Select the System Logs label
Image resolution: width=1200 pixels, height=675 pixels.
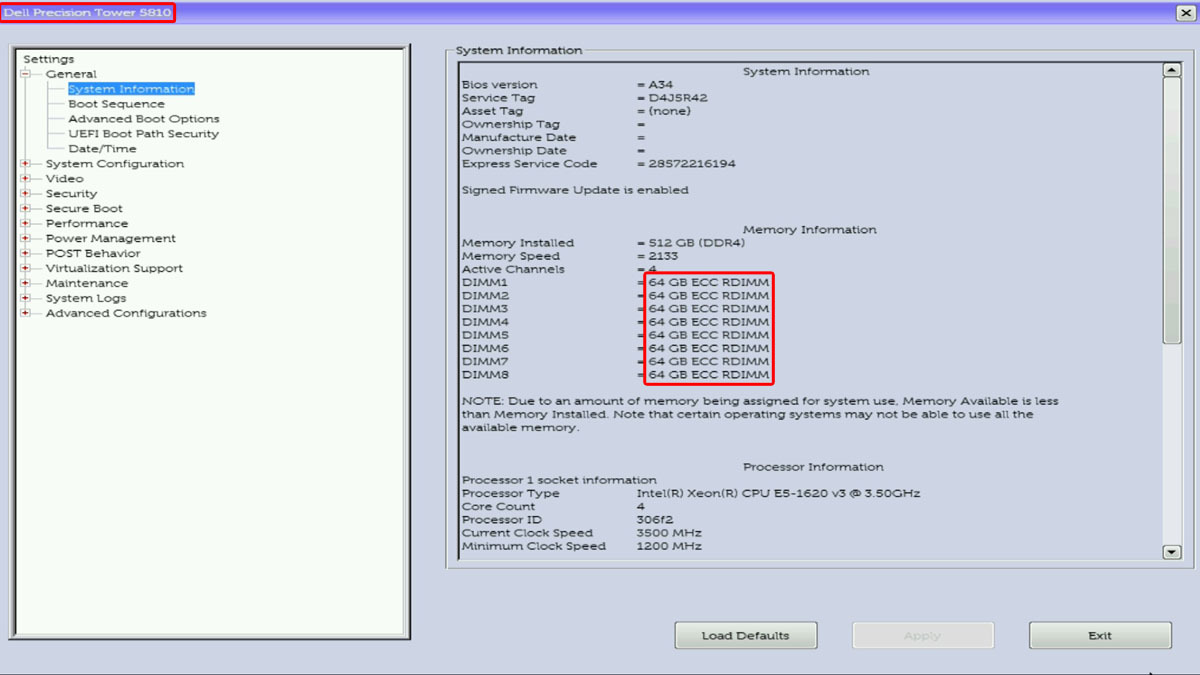[x=86, y=299]
